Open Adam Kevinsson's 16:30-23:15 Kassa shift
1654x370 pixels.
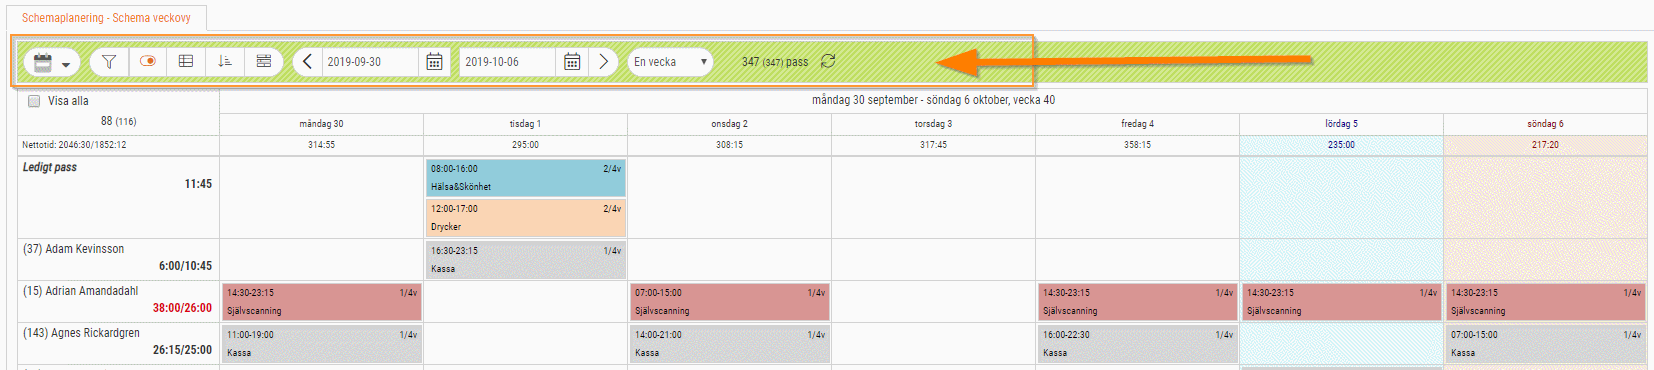tap(526, 260)
